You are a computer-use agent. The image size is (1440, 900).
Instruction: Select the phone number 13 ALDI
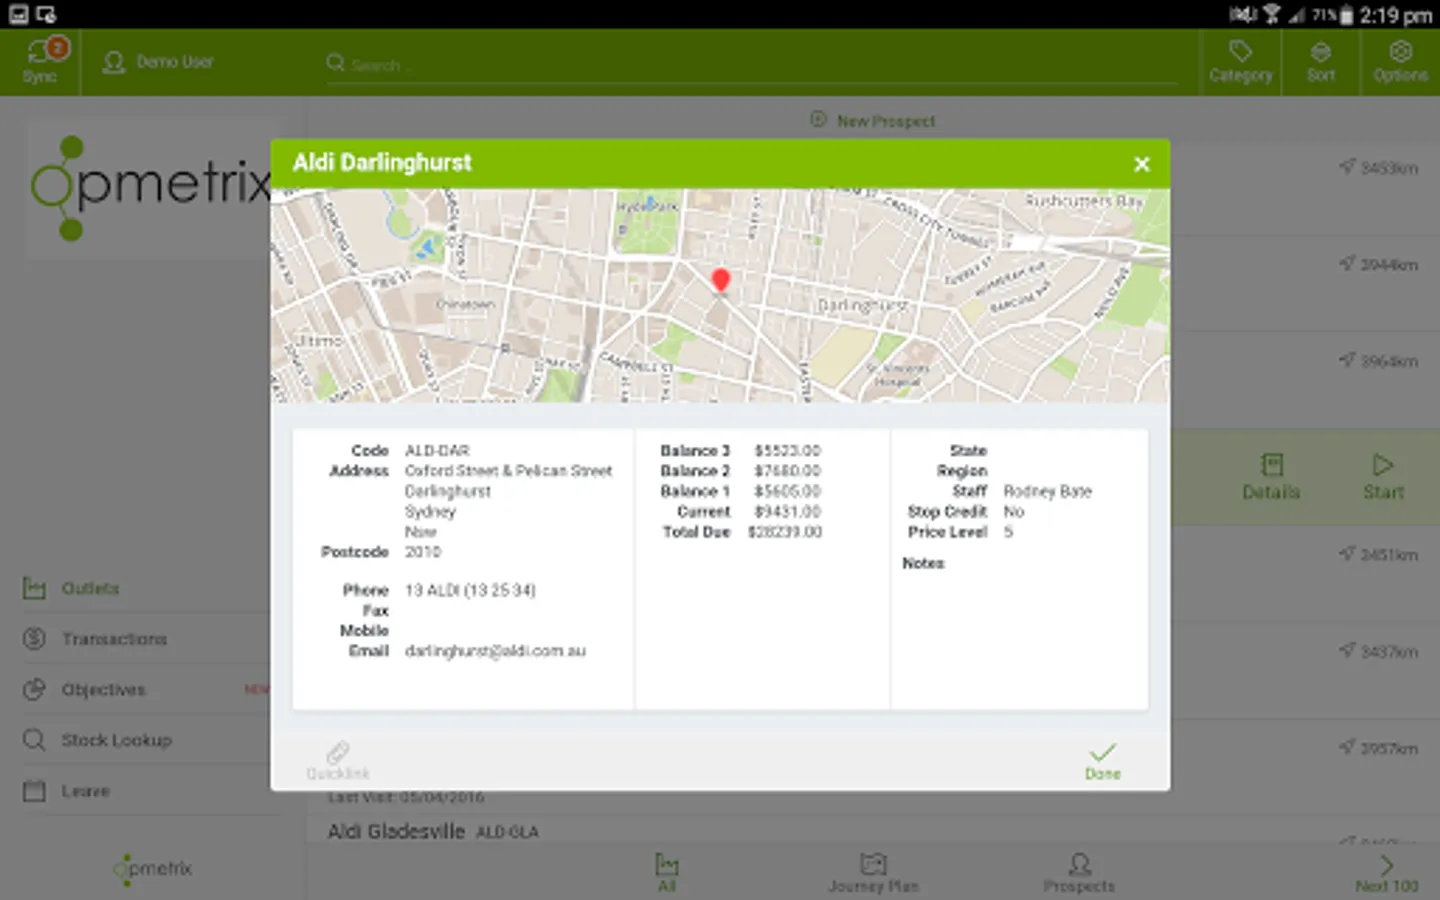(470, 591)
